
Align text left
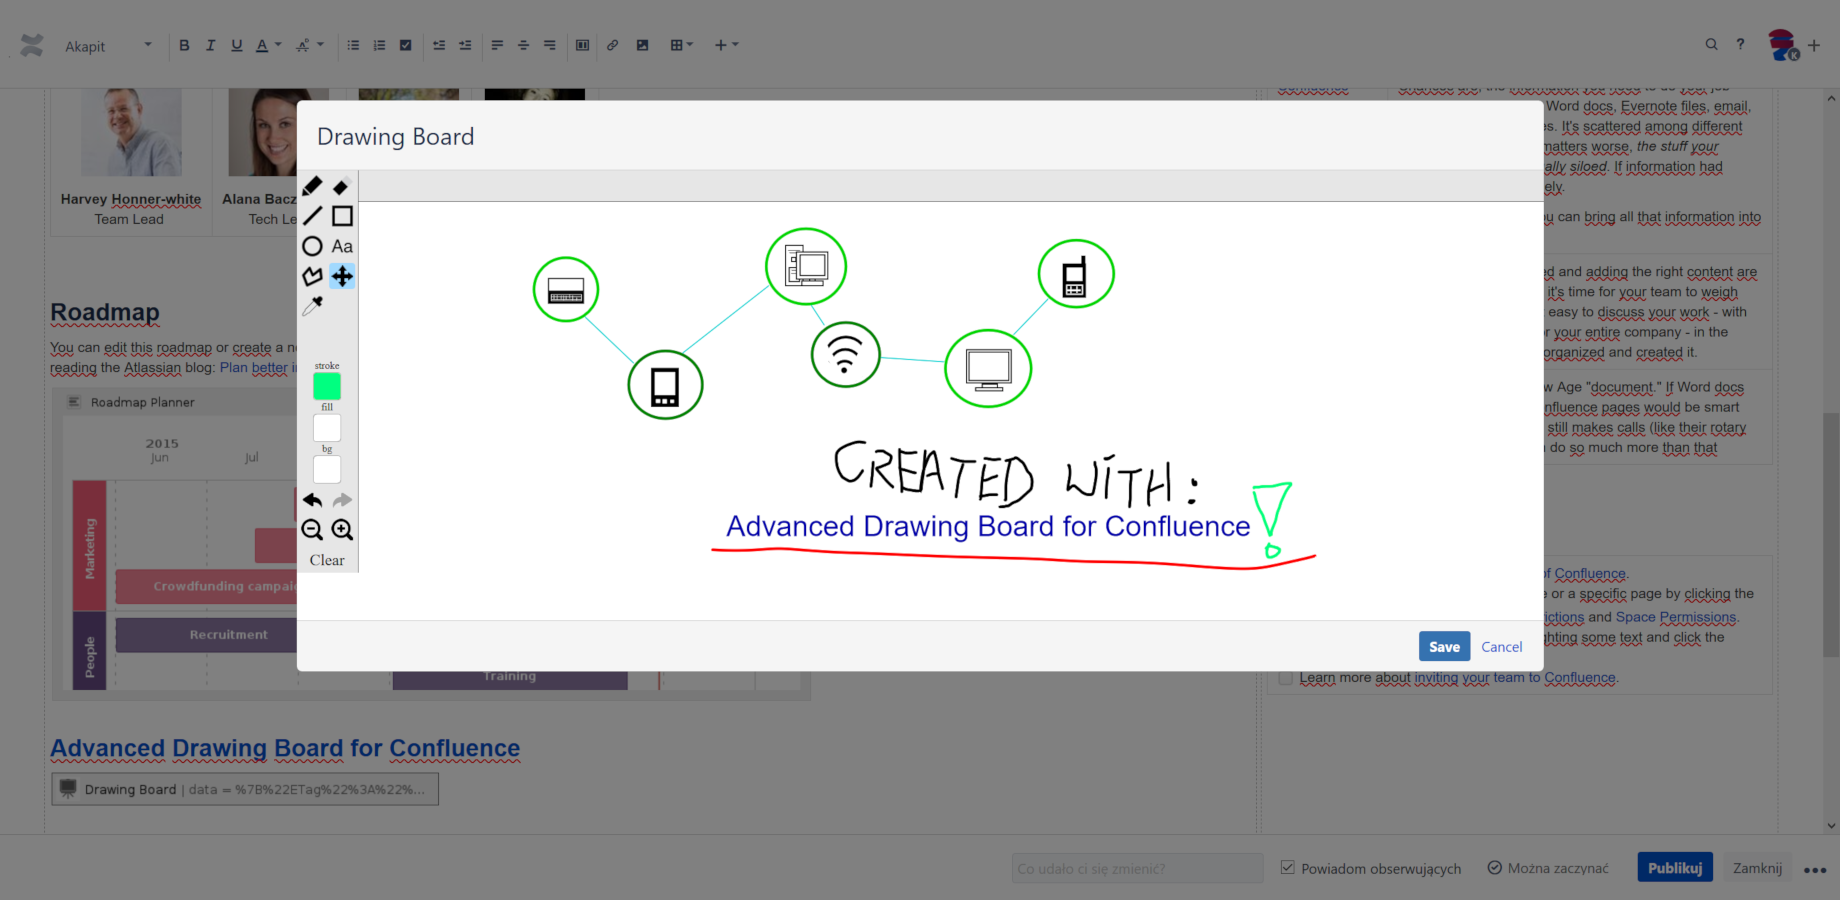(497, 45)
